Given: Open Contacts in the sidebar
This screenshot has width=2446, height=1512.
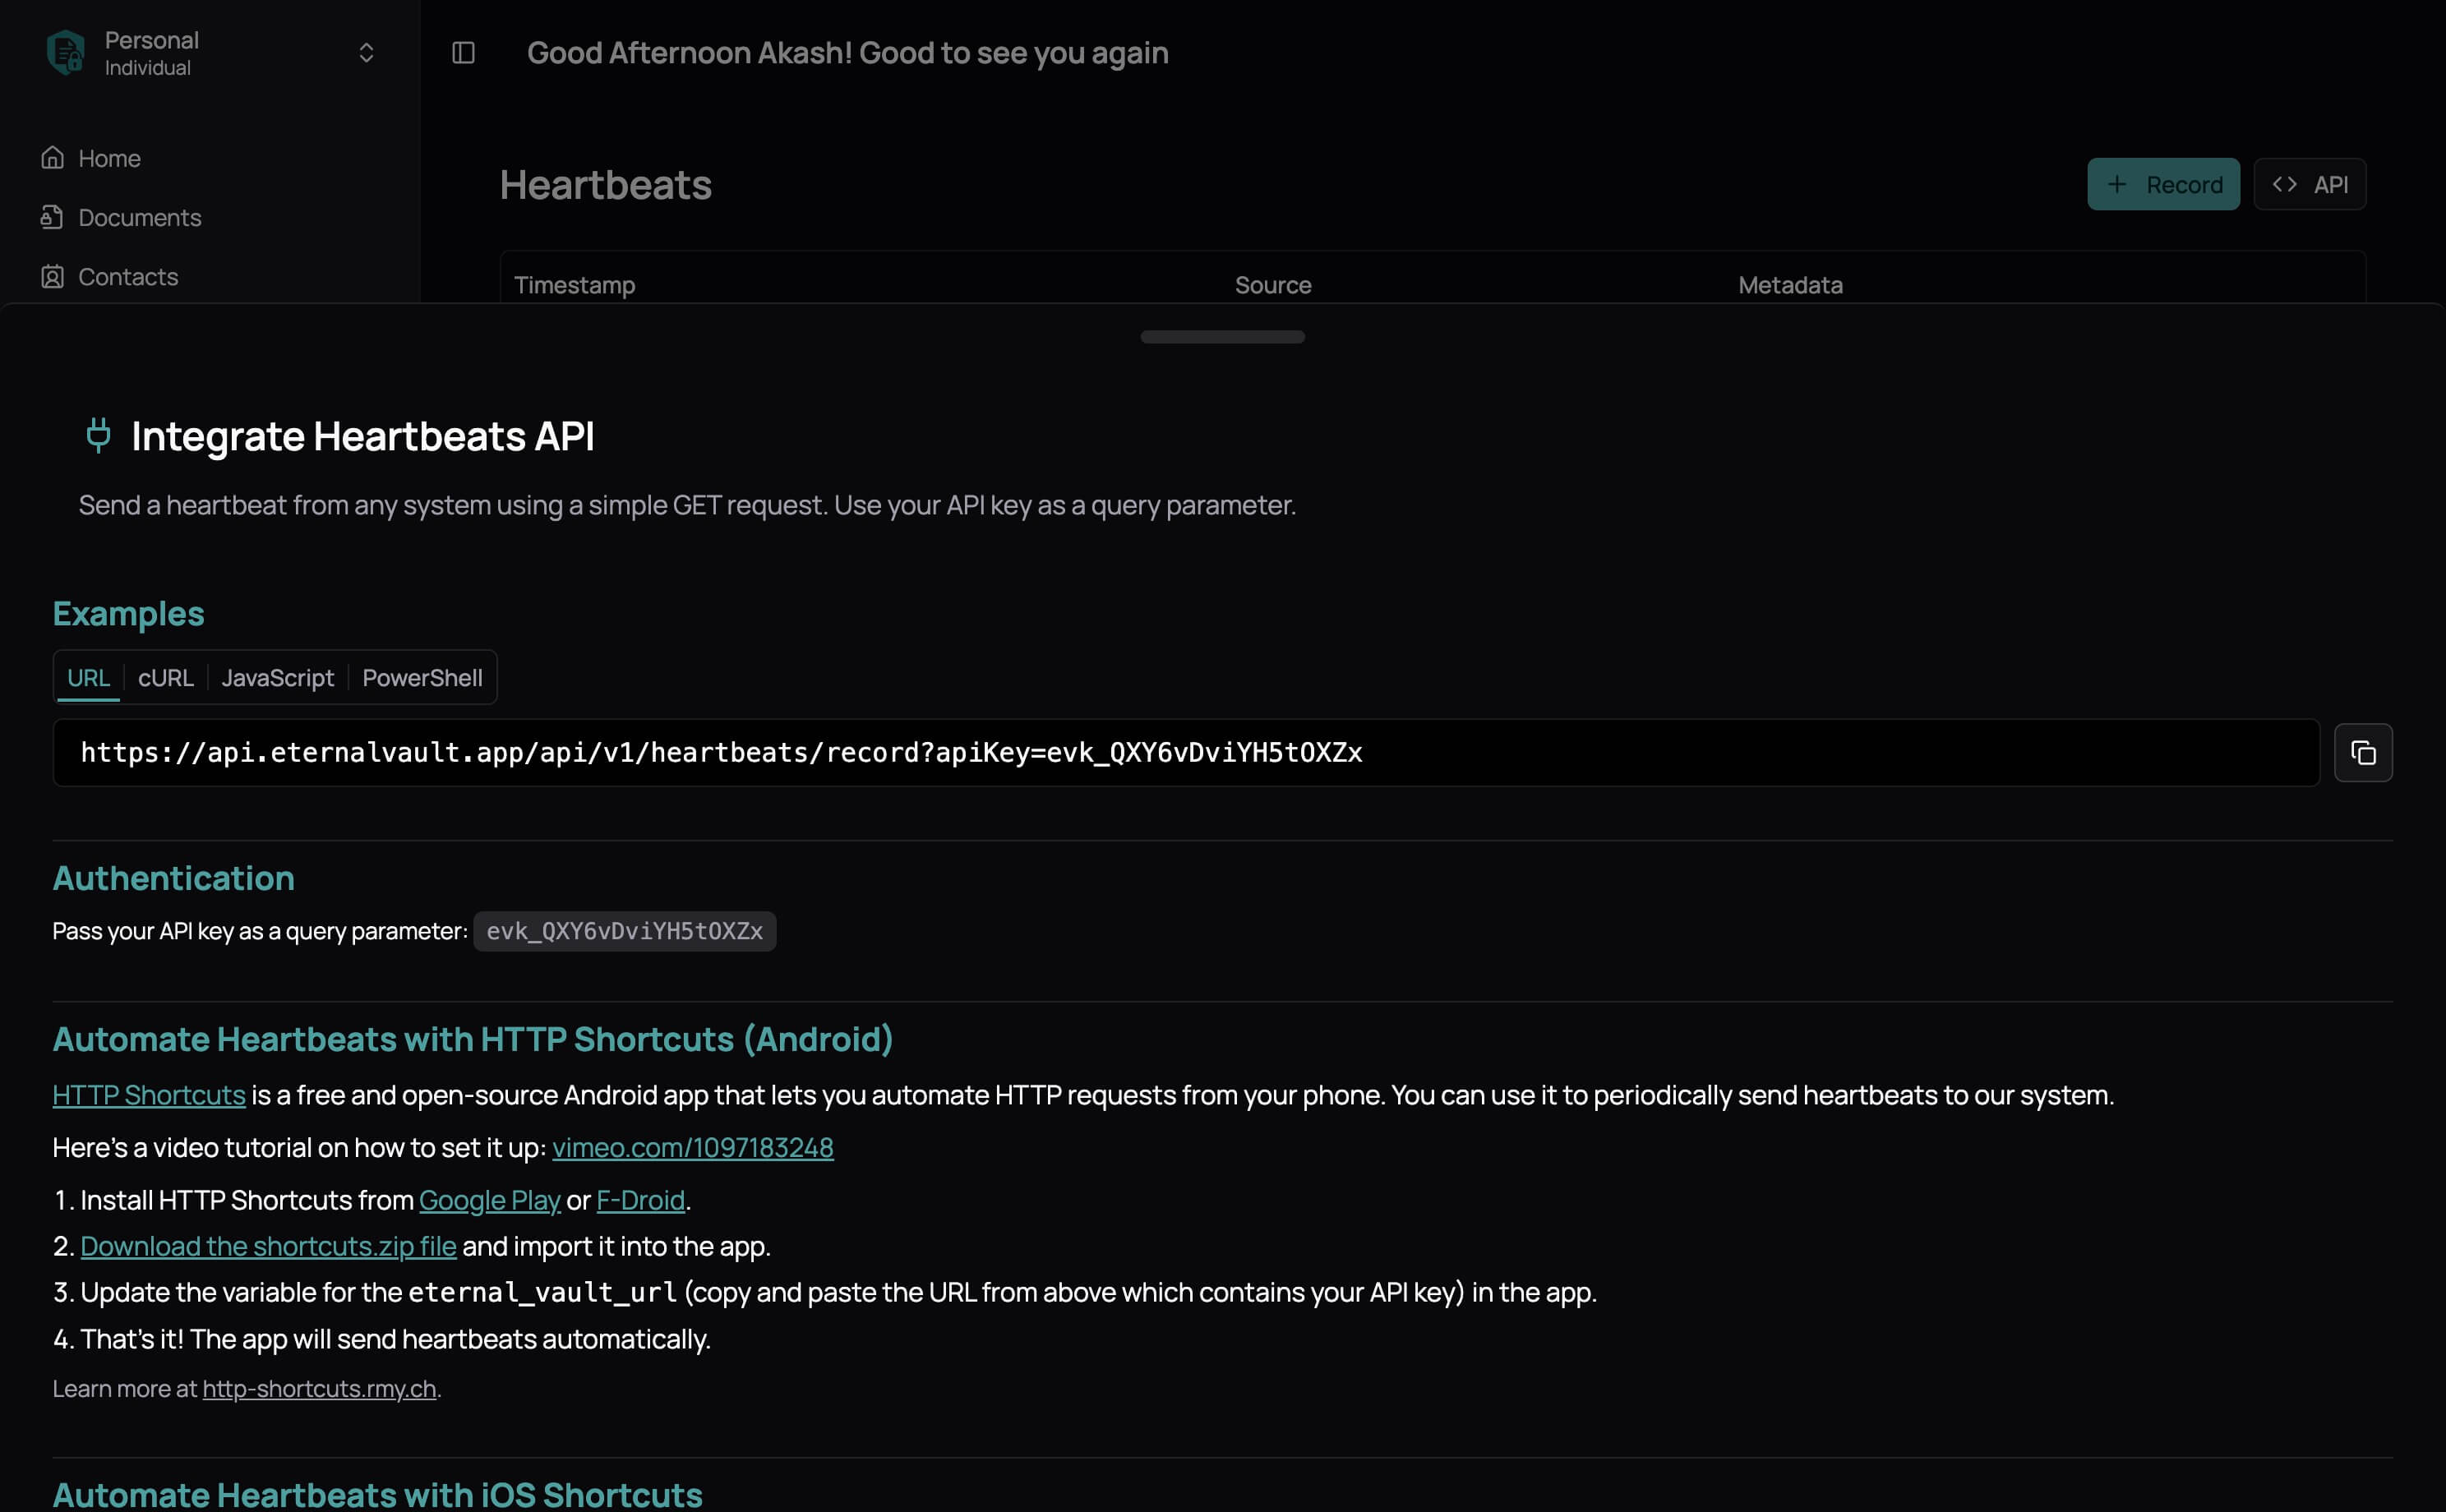Looking at the screenshot, I should [x=128, y=276].
